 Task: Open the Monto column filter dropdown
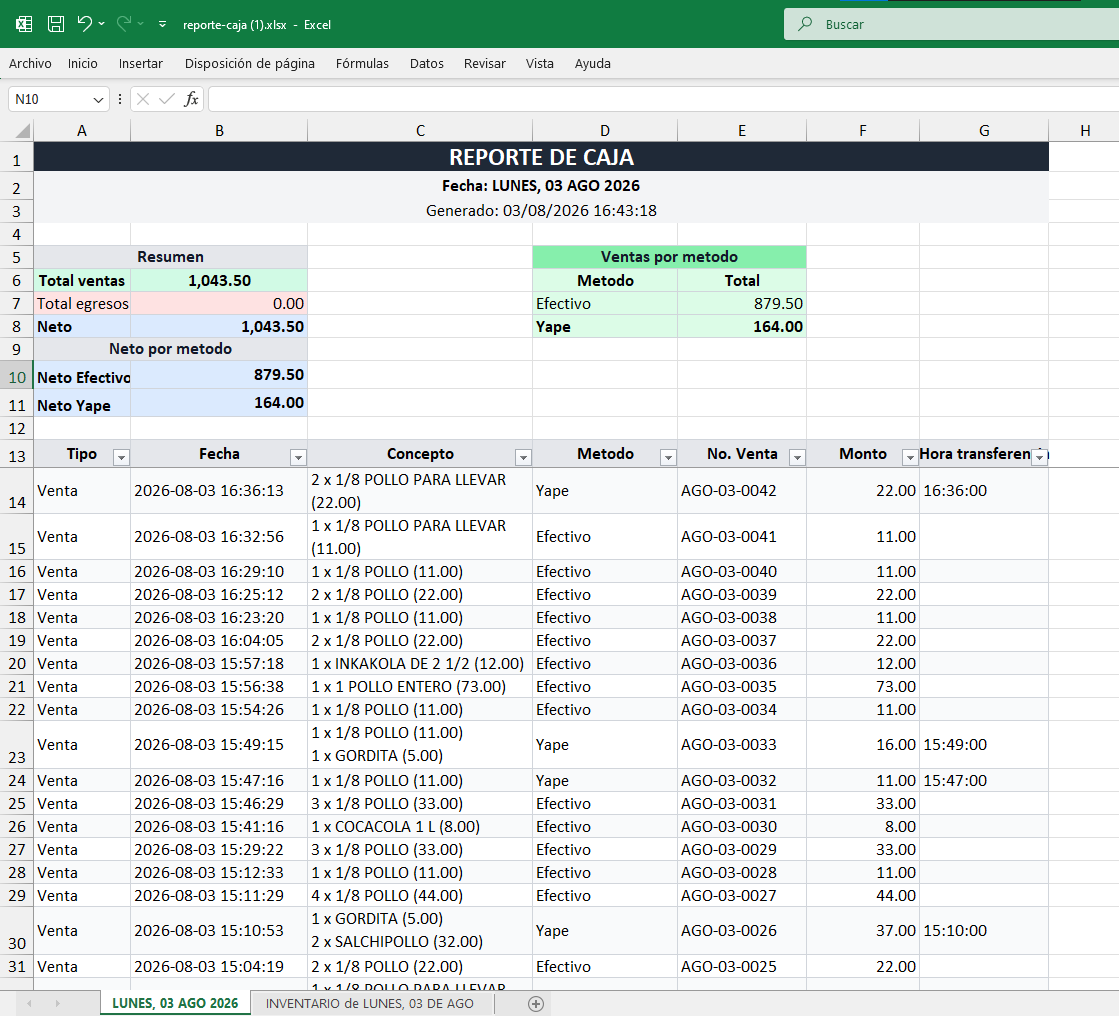pos(910,458)
